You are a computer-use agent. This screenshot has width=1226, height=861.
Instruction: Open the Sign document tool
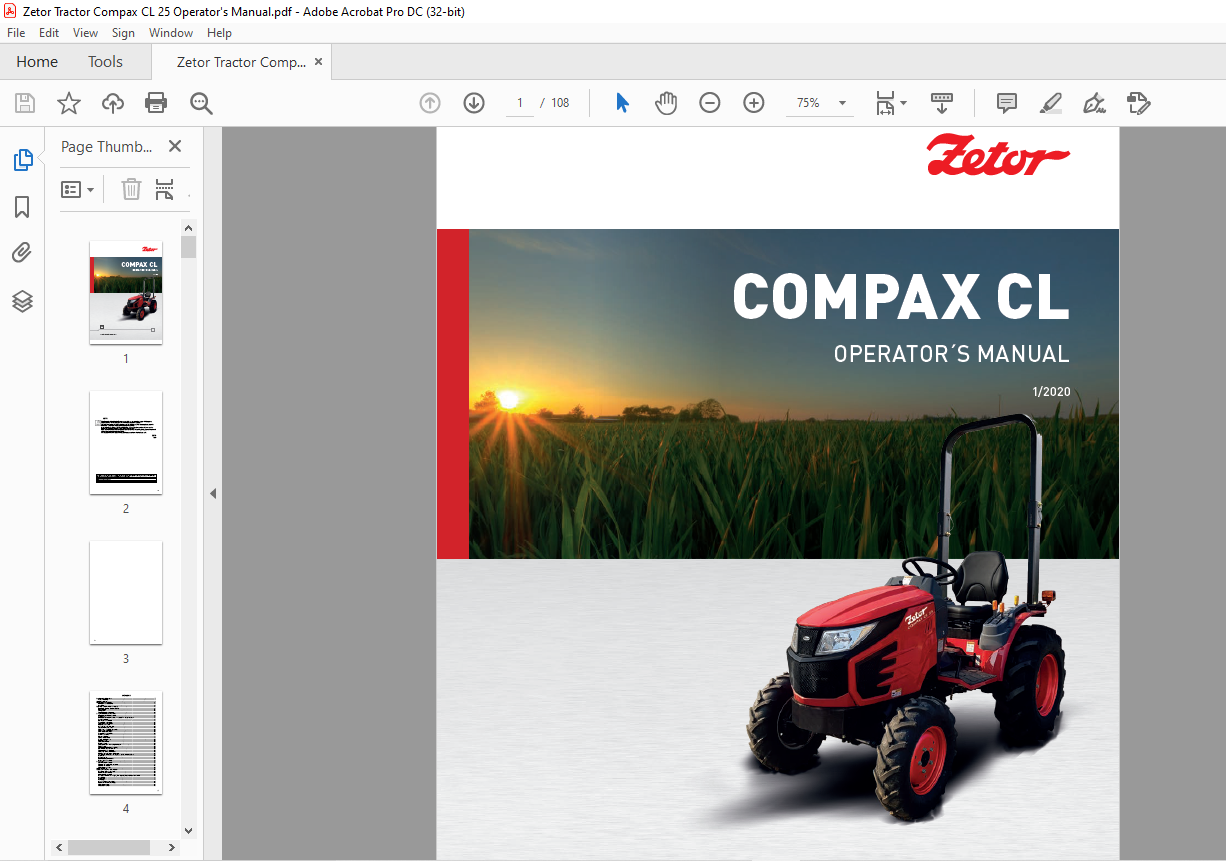1094,103
